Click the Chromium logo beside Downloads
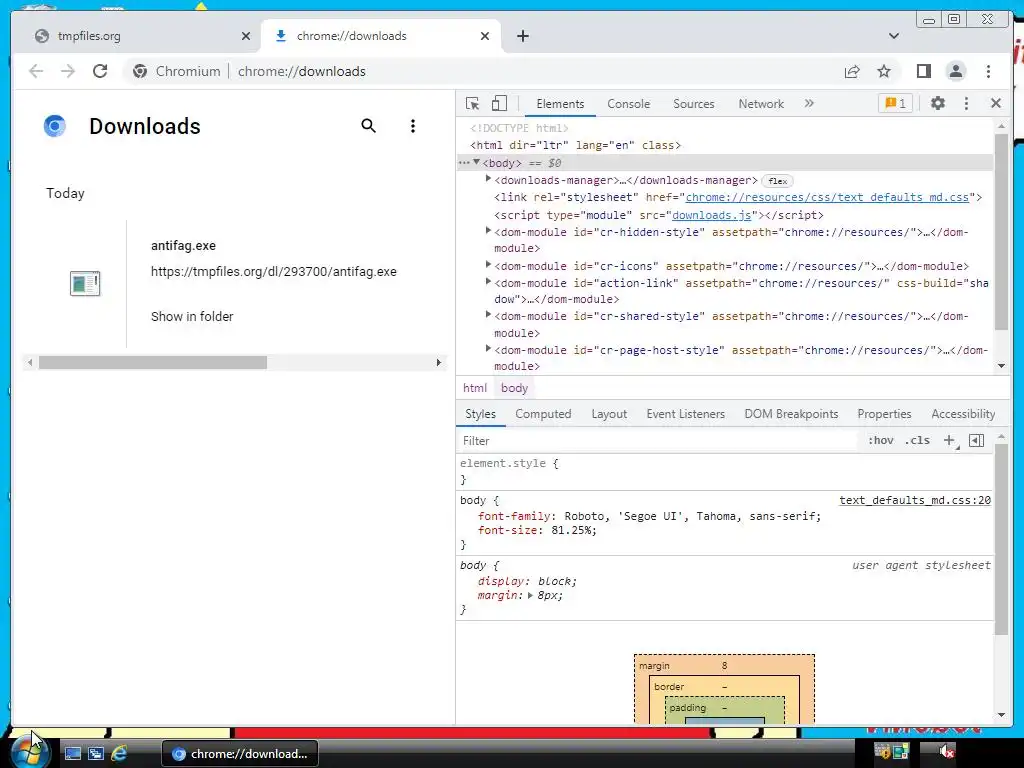 coord(55,125)
